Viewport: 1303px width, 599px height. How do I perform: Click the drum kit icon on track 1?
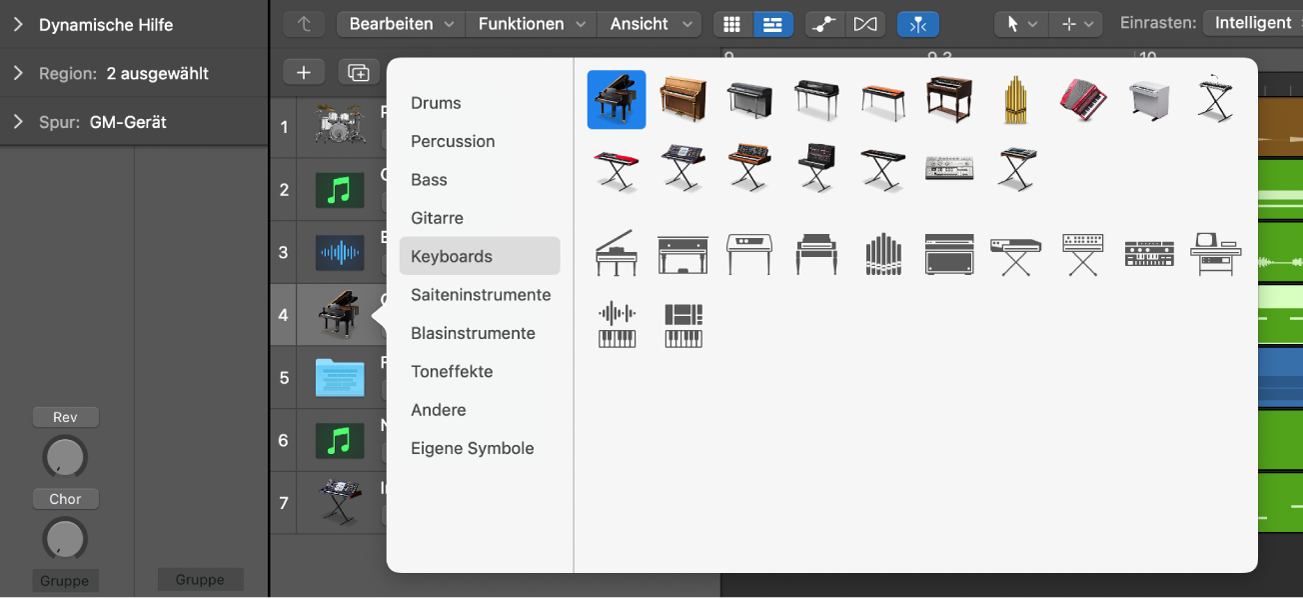coord(339,126)
